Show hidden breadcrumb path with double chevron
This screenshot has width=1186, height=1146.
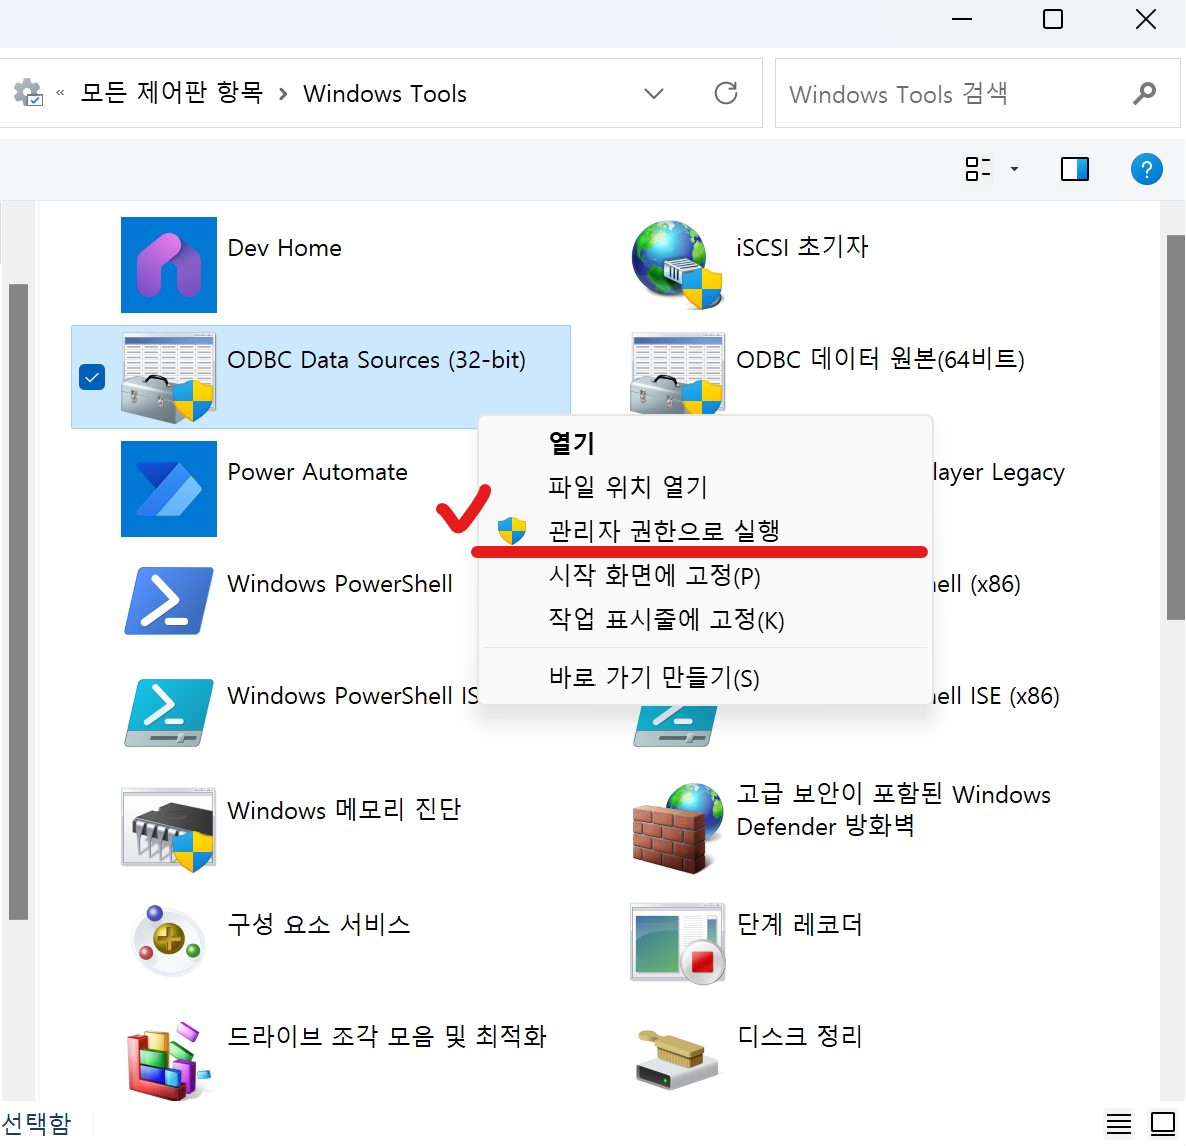pyautogui.click(x=60, y=94)
